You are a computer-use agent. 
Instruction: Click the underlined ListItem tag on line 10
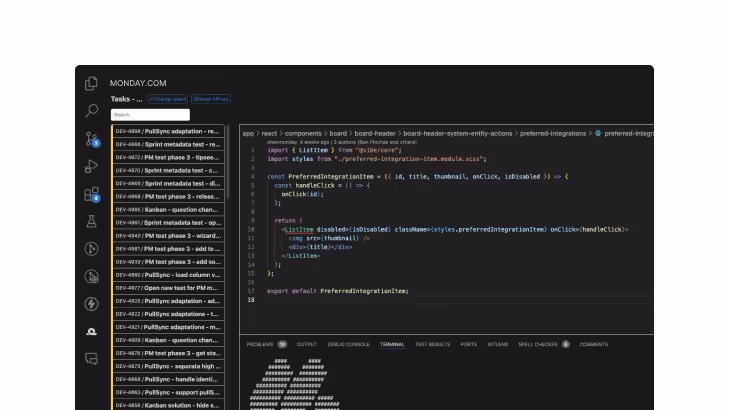[299, 230]
